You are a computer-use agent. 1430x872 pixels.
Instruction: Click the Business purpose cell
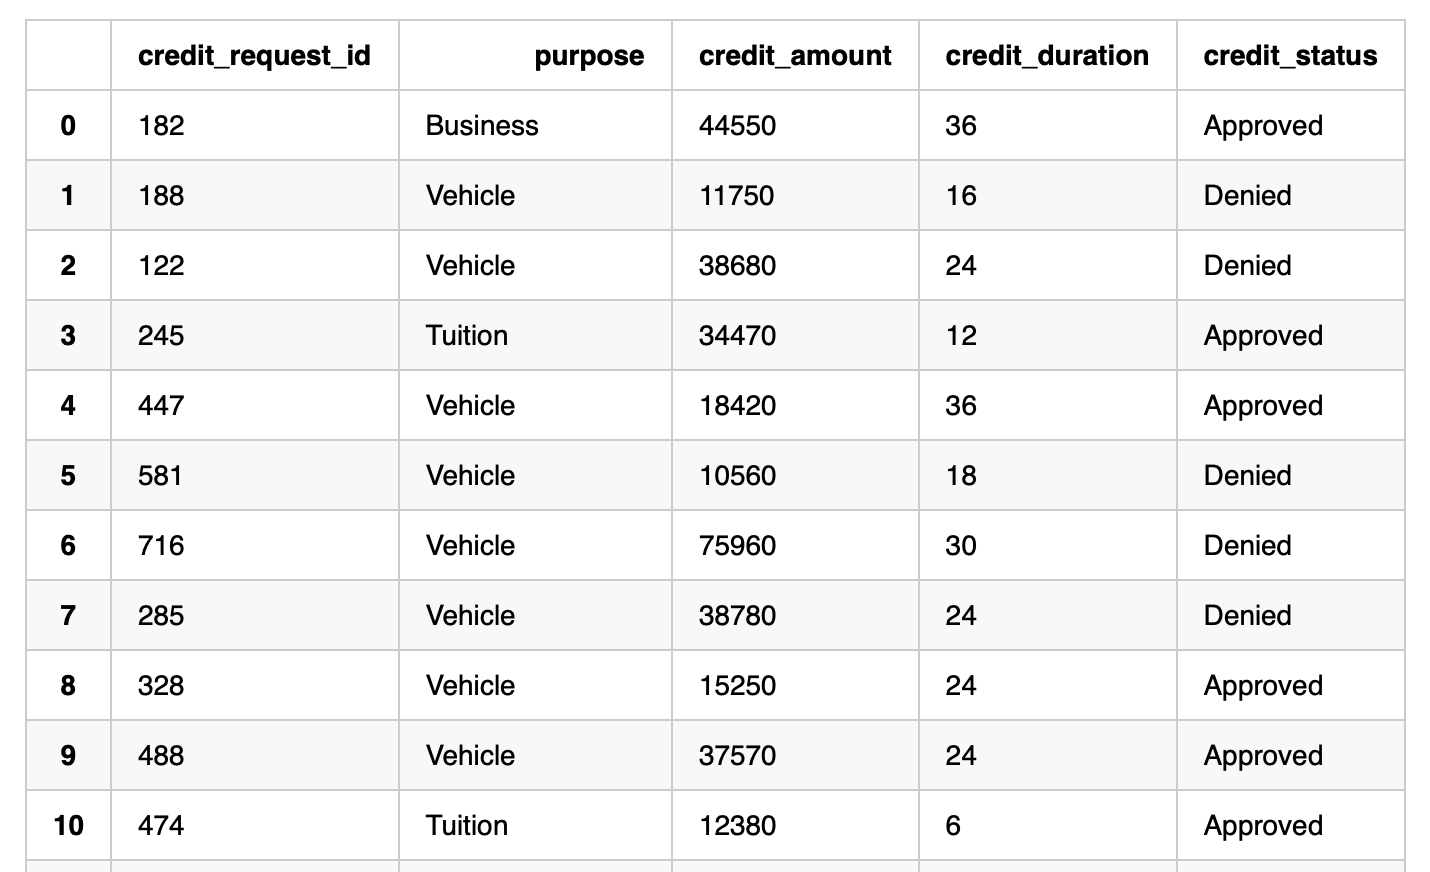click(x=482, y=126)
